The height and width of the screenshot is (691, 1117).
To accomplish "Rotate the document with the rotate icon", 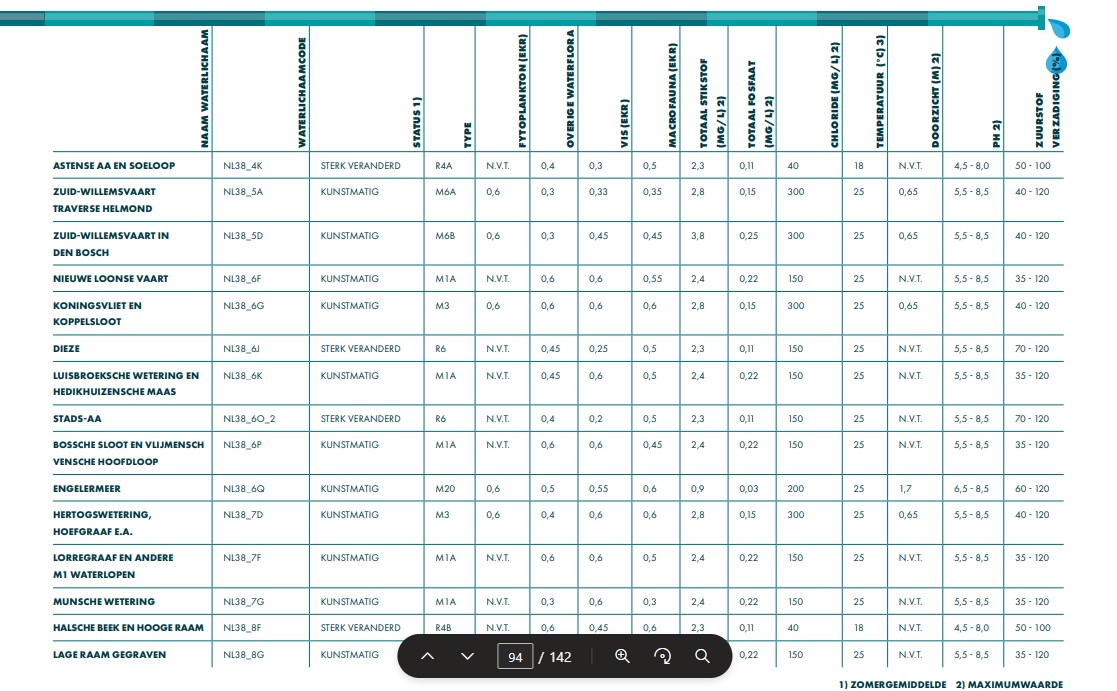I will pyautogui.click(x=662, y=656).
